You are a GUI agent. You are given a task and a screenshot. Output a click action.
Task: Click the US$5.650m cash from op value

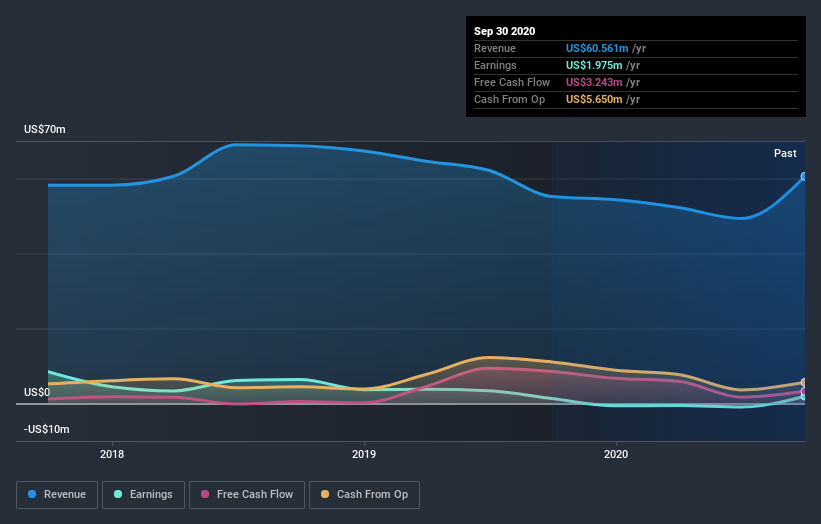(594, 99)
